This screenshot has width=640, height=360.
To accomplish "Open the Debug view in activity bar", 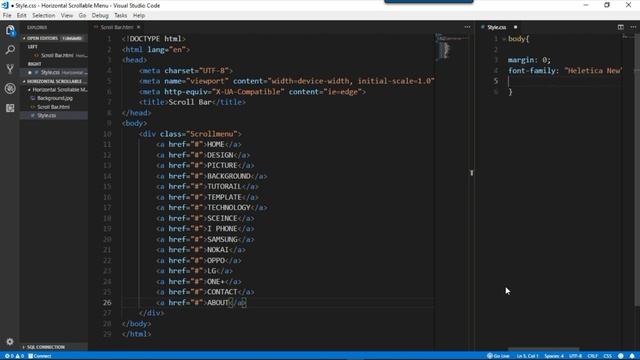I will tap(10, 88).
